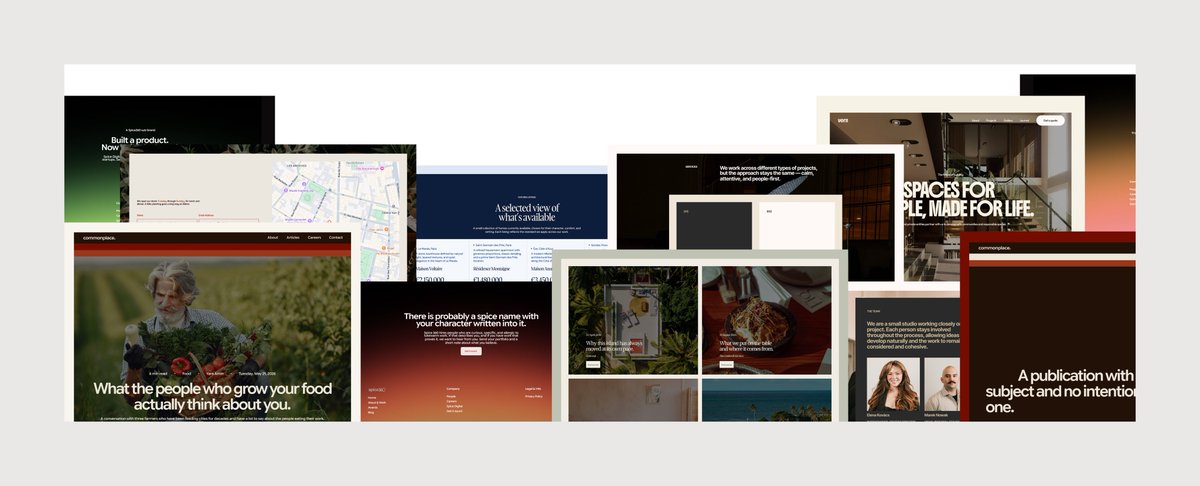
Task: Select Careers in the farmer page navigation
Action: pyautogui.click(x=314, y=238)
